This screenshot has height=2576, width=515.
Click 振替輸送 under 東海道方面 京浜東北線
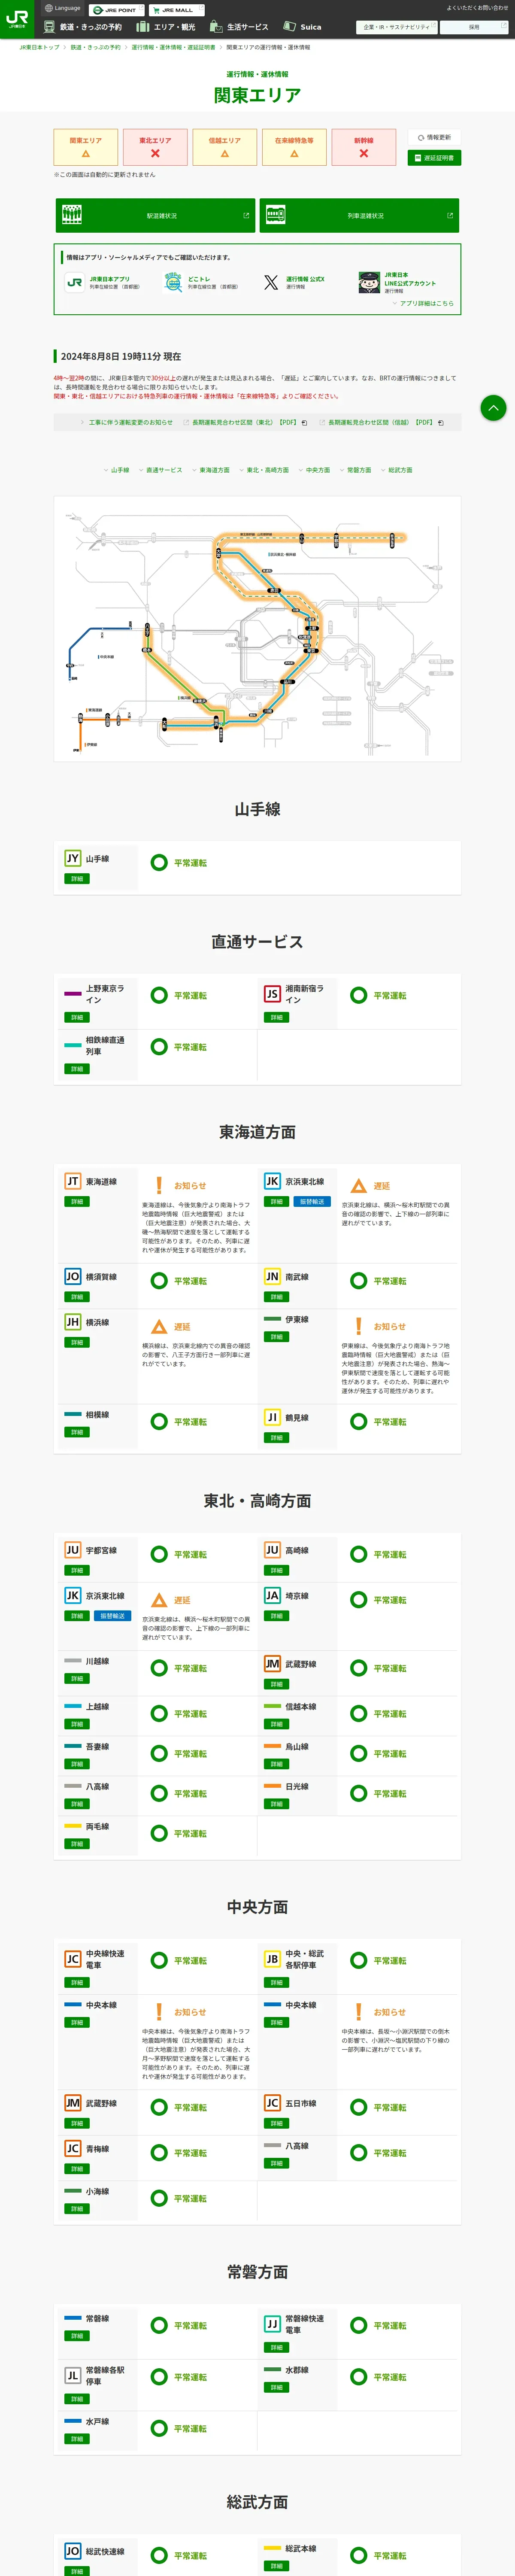pyautogui.click(x=312, y=1202)
